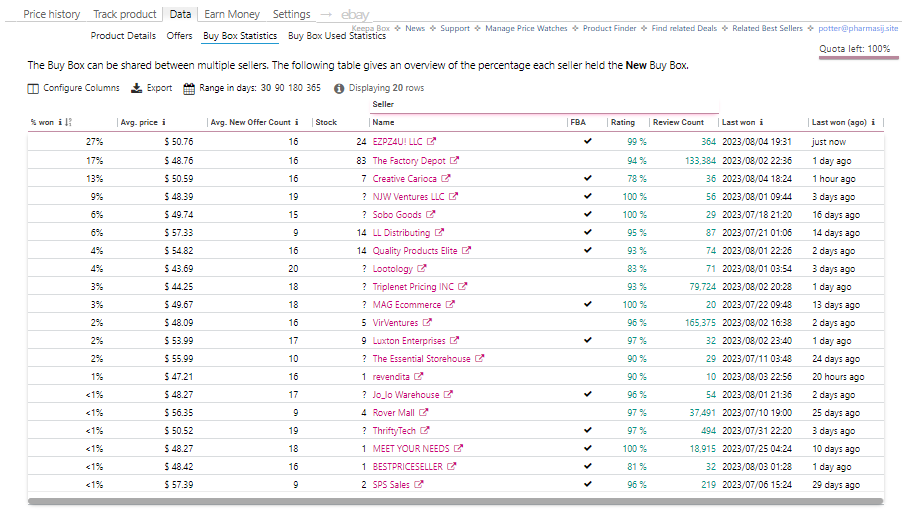The width and height of the screenshot is (915, 529).
Task: Open the Offers sub-tab
Action: pos(180,36)
